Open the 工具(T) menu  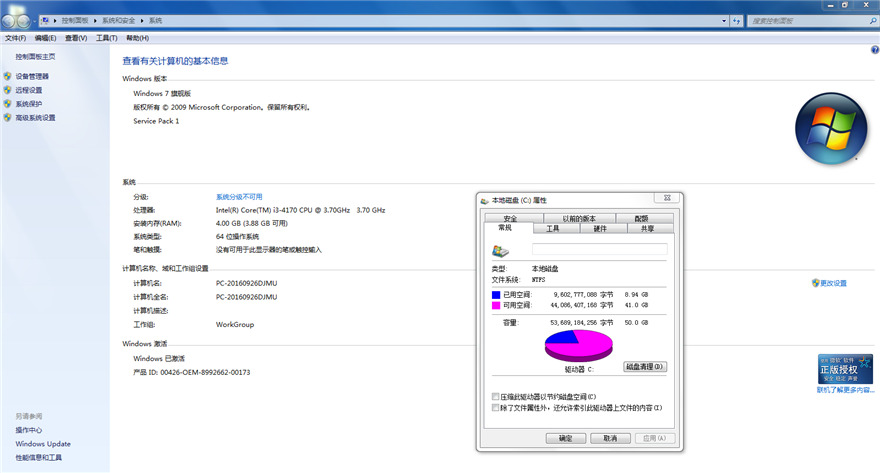pos(107,38)
